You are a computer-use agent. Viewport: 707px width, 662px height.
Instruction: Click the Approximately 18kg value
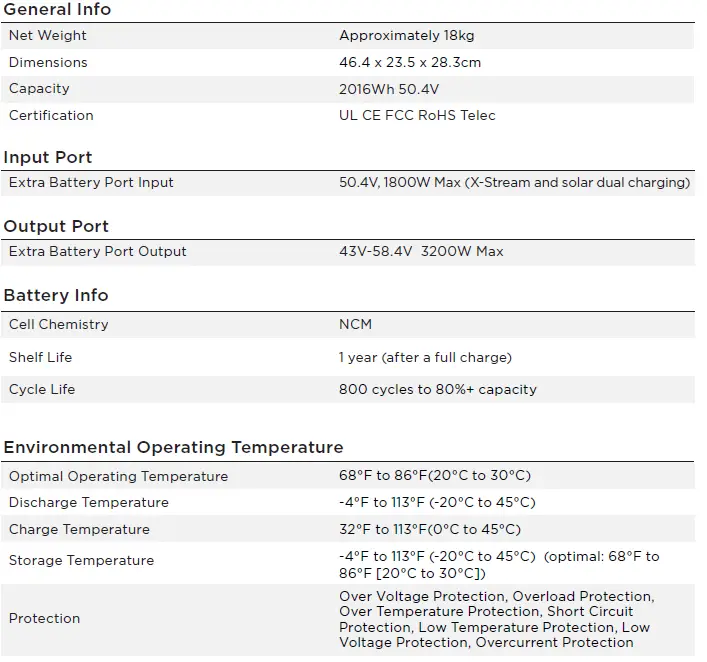406,35
